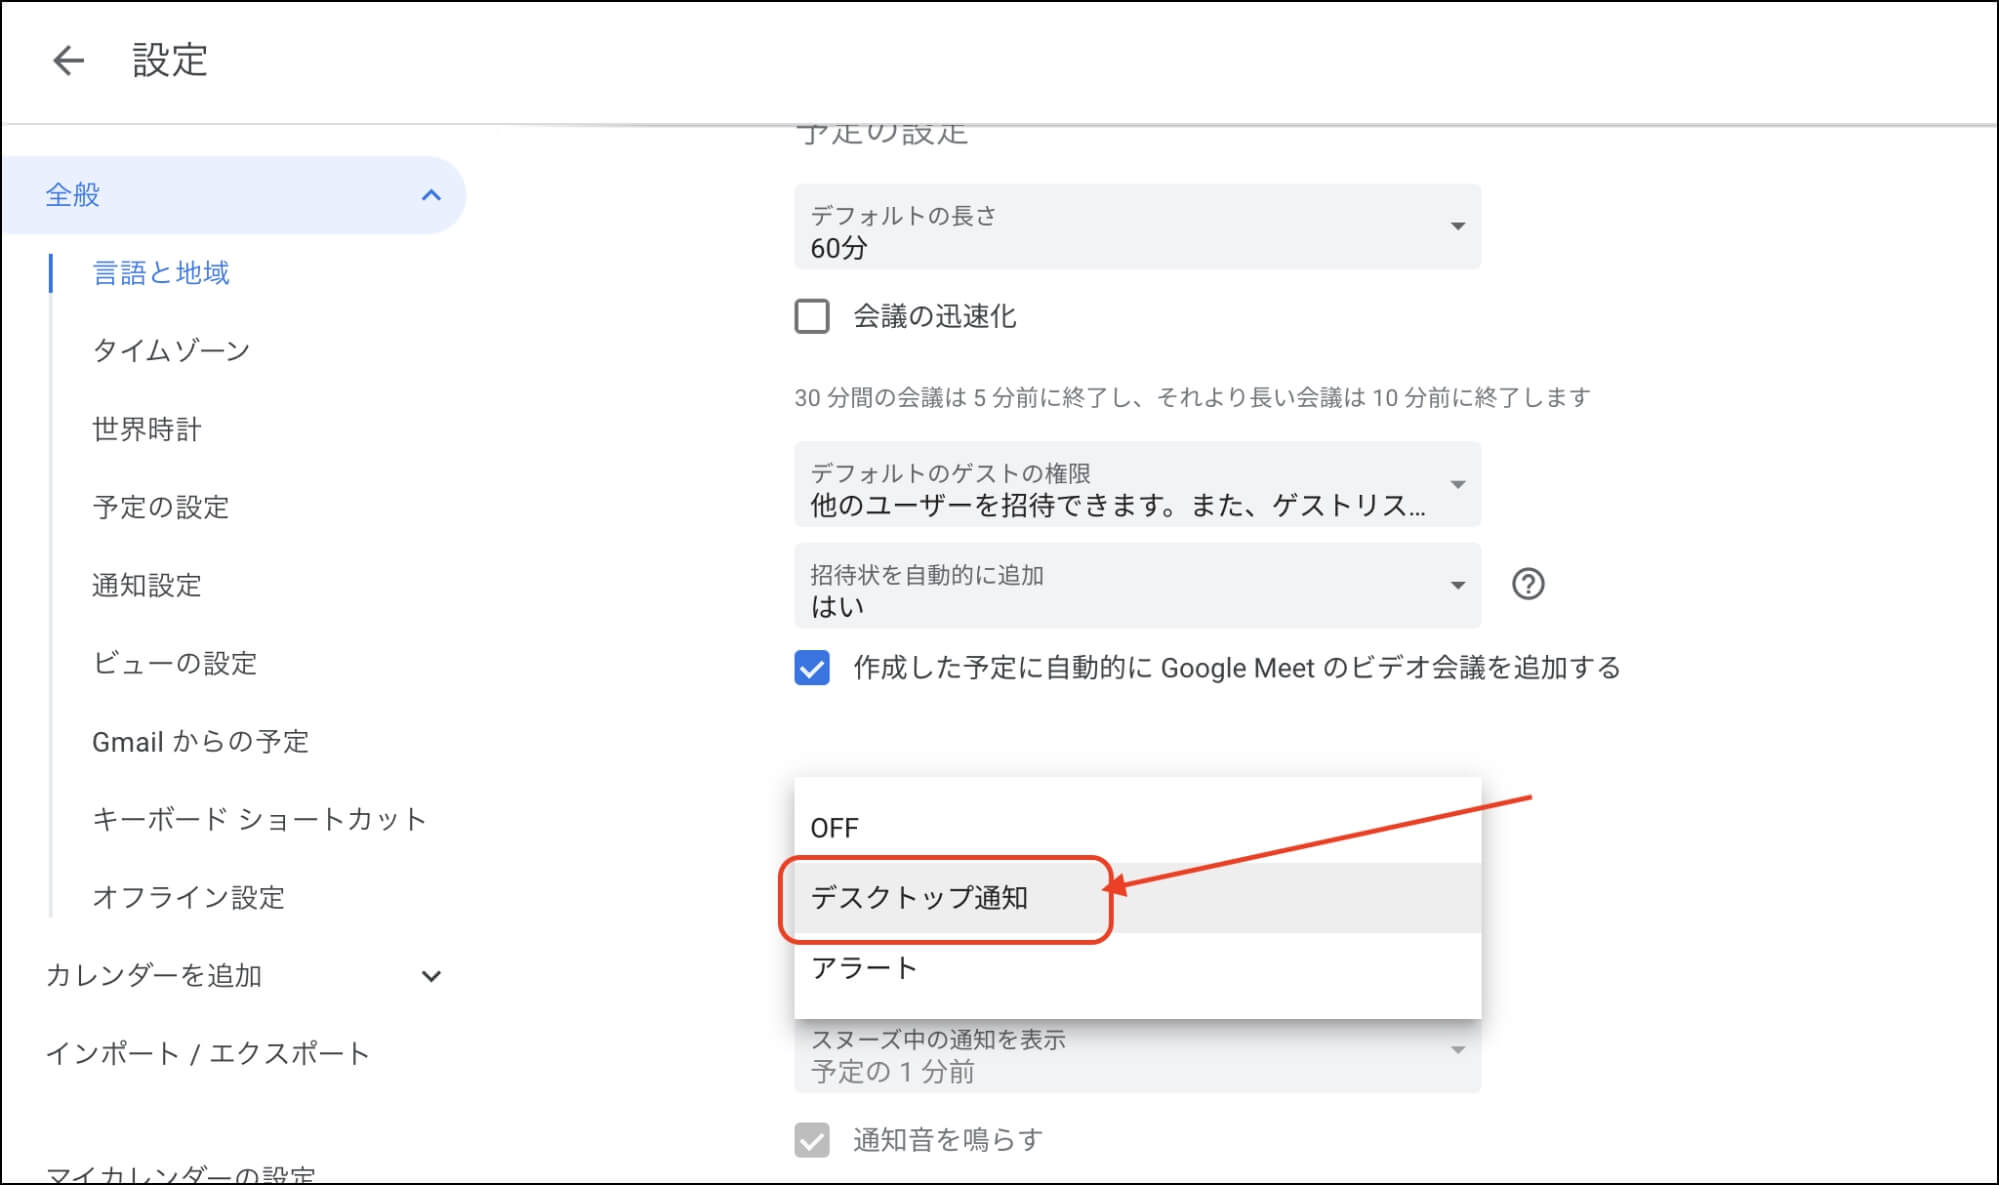Toggle the 会議の迅速化 checkbox
This screenshot has width=1999, height=1185.
tap(810, 317)
